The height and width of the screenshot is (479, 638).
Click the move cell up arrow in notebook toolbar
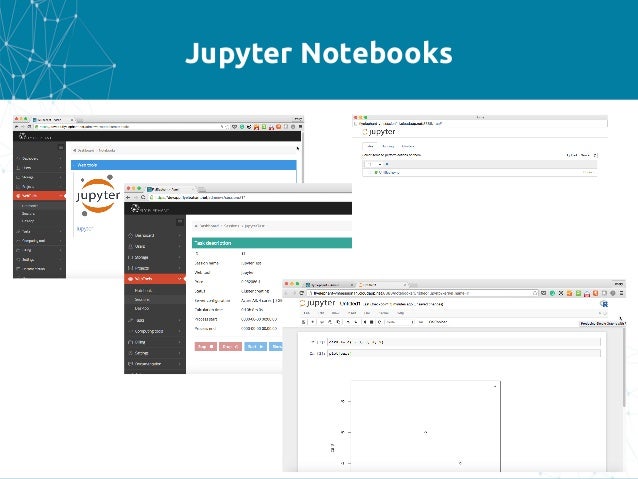(348, 322)
